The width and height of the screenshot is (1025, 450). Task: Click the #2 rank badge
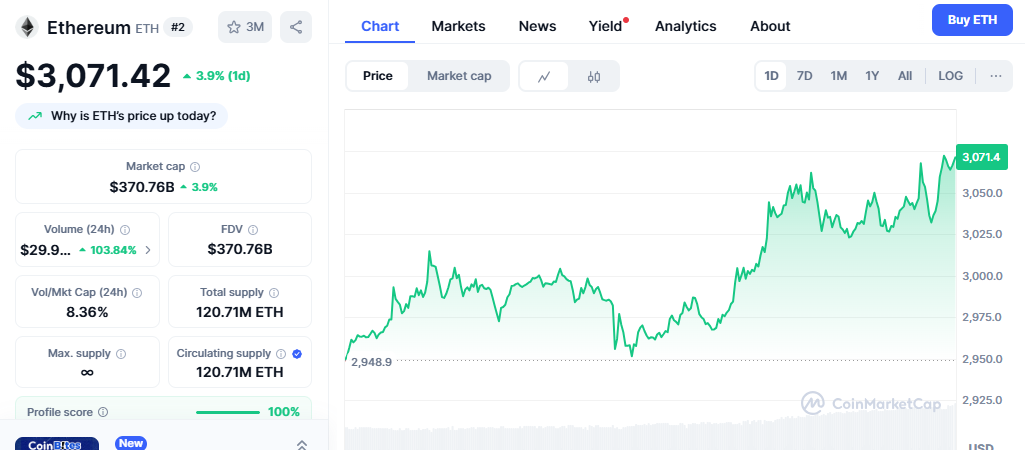click(x=178, y=27)
